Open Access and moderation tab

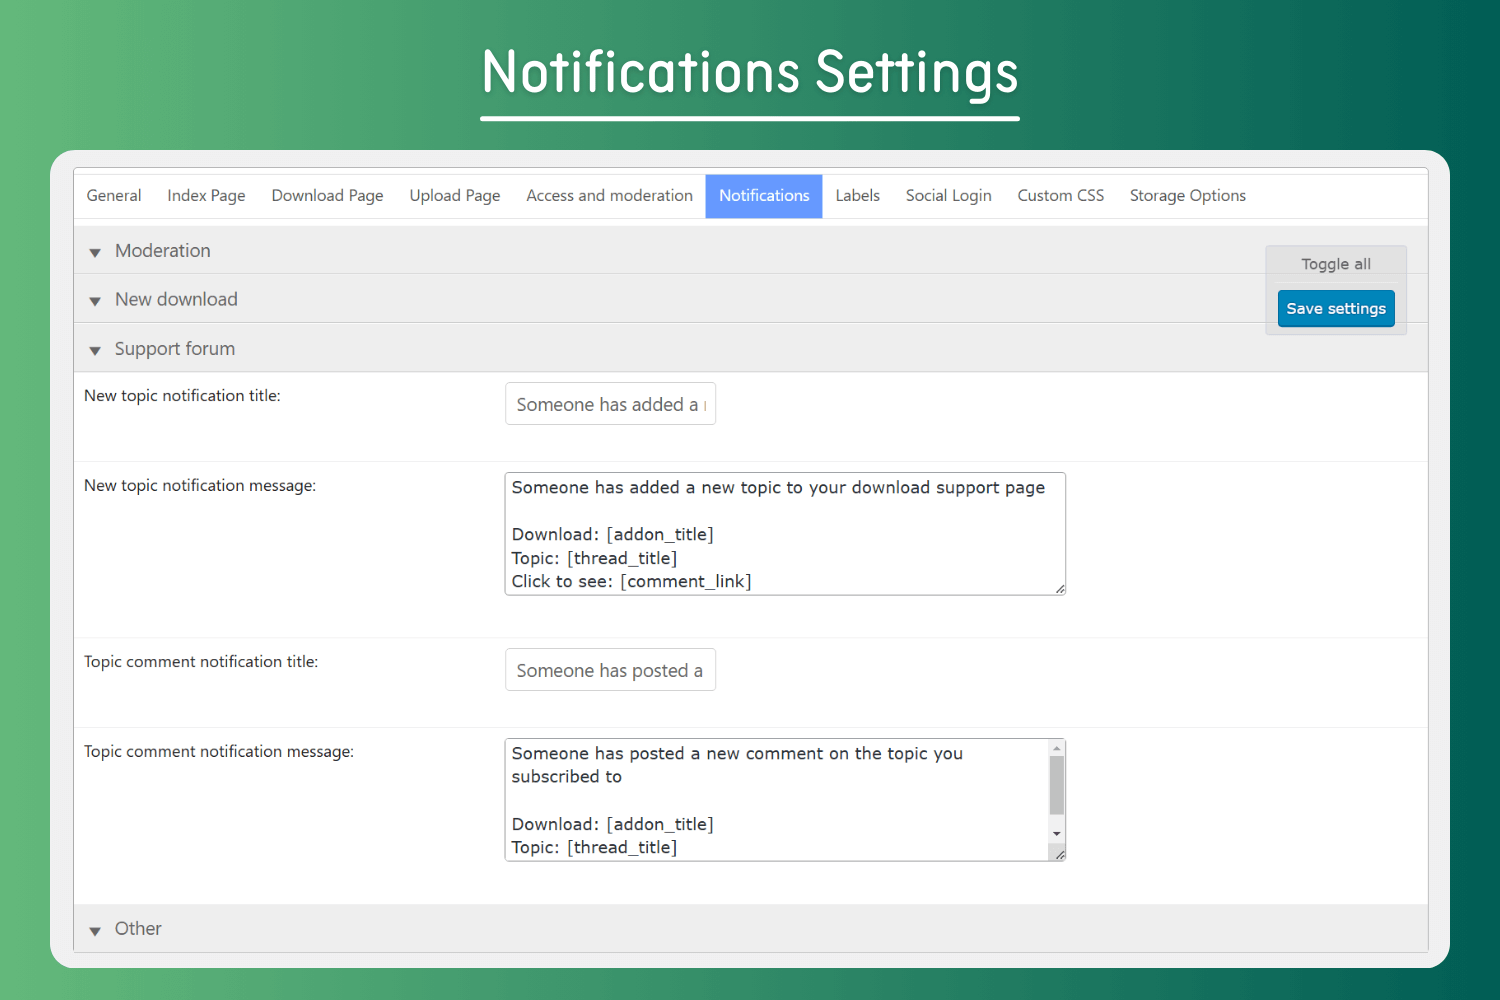click(x=609, y=196)
